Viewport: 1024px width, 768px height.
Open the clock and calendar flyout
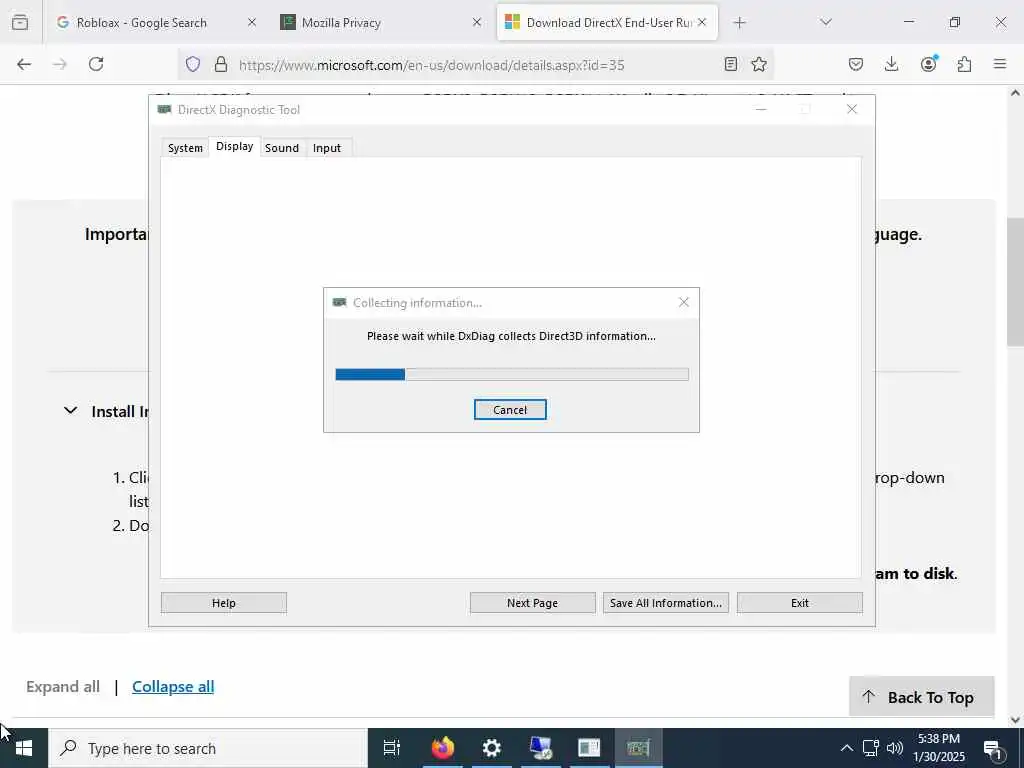[x=941, y=748]
